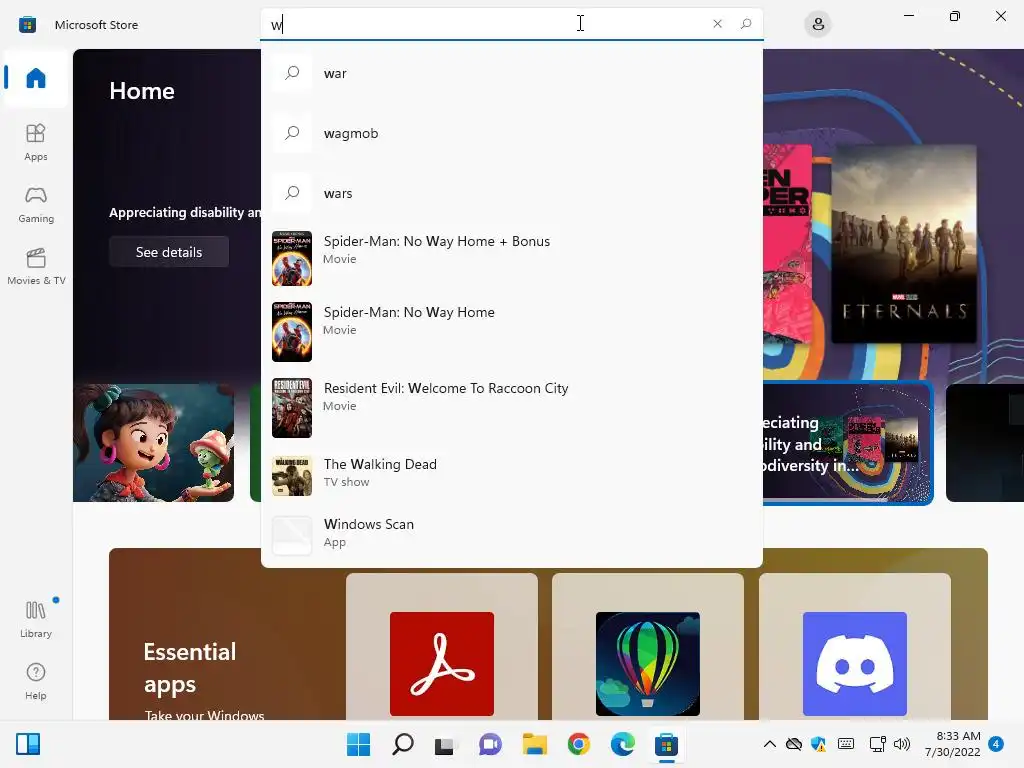Open the Widgets panel on the taskbar

(x=28, y=744)
